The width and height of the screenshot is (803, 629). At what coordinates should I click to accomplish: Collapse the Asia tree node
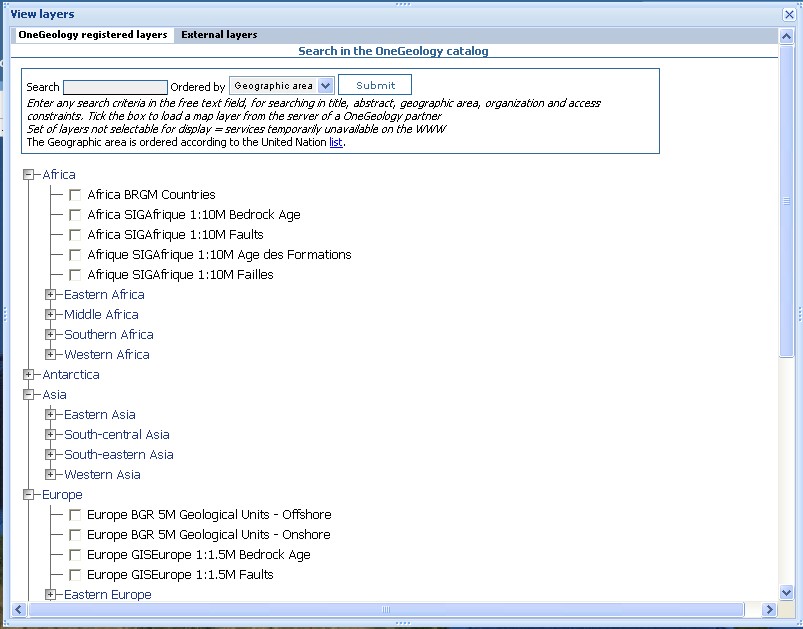tap(29, 395)
